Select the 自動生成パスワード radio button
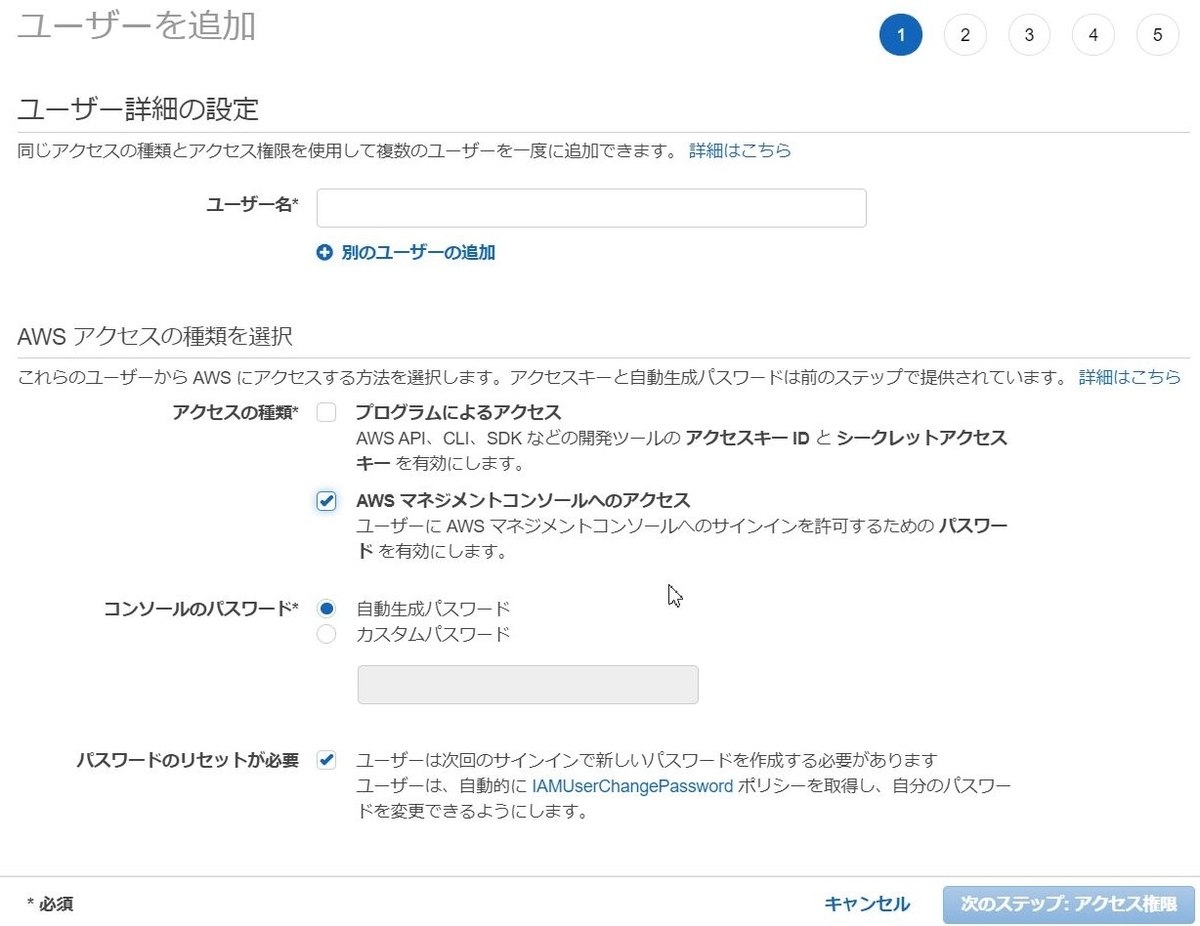This screenshot has height=926, width=1200. (326, 607)
